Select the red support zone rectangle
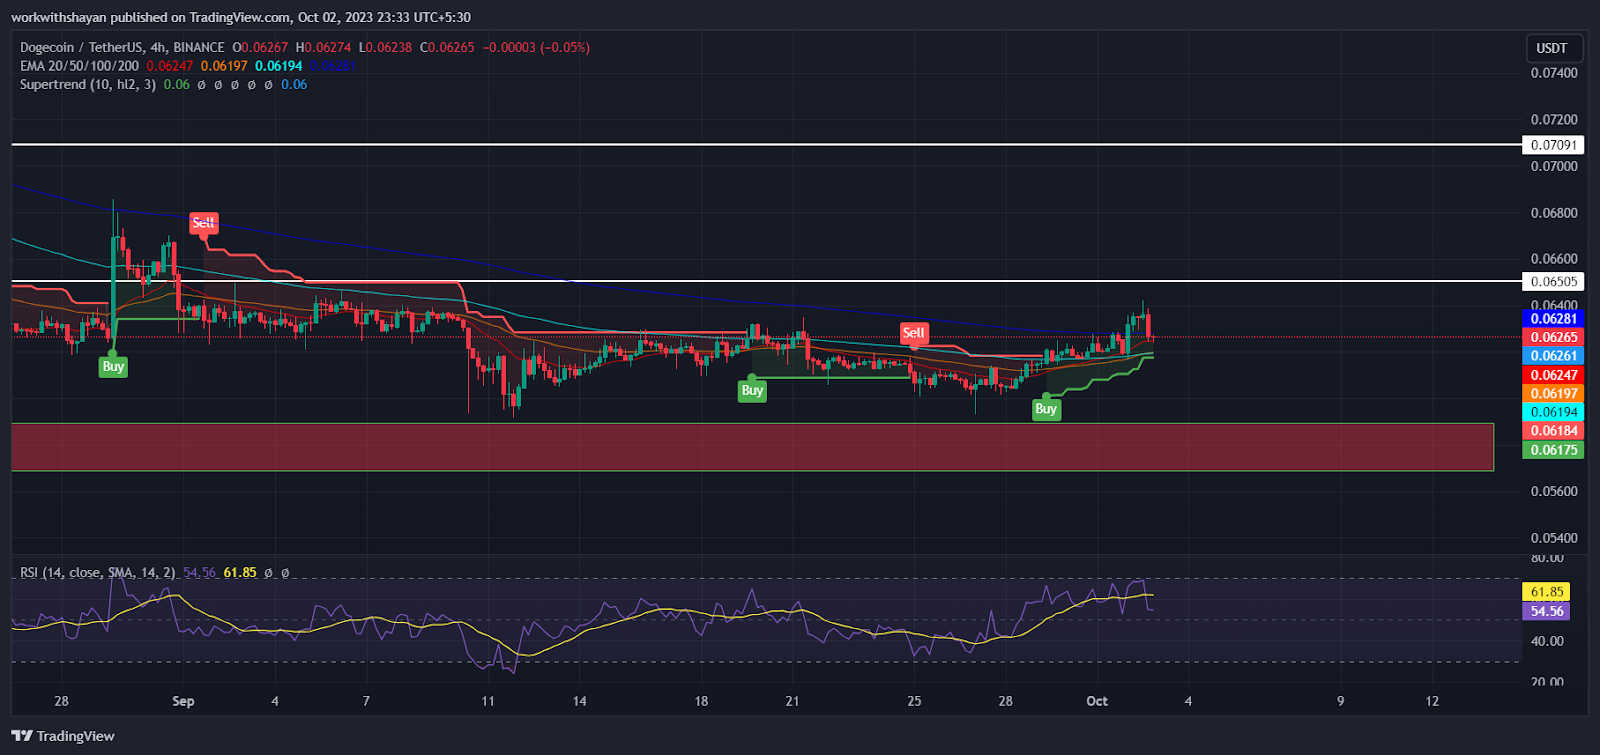 click(x=752, y=447)
